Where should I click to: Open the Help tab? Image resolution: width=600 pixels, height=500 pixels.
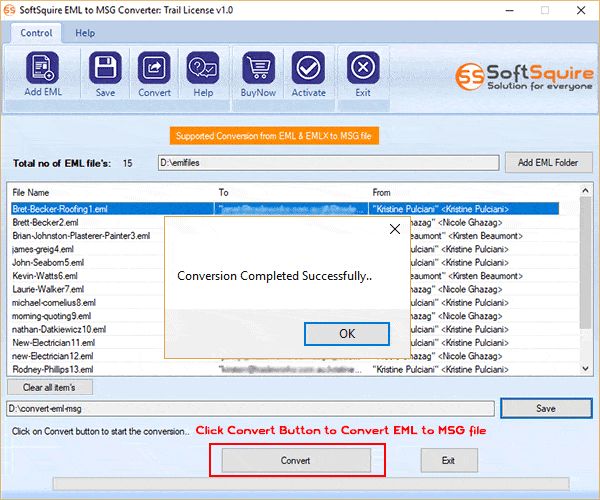coord(85,33)
